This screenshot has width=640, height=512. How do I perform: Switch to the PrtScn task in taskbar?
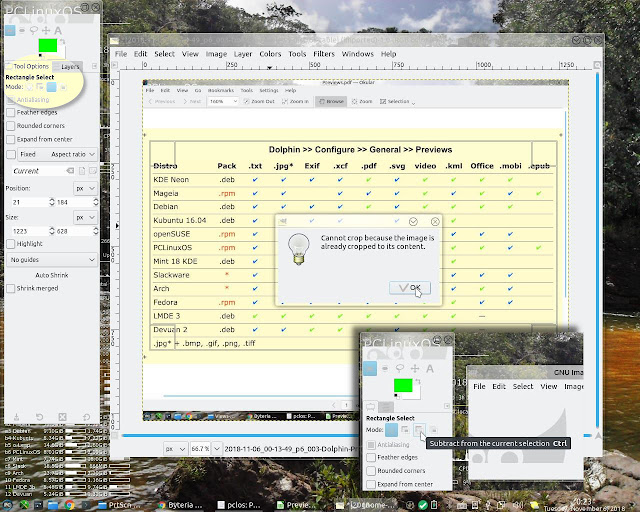tap(119, 505)
